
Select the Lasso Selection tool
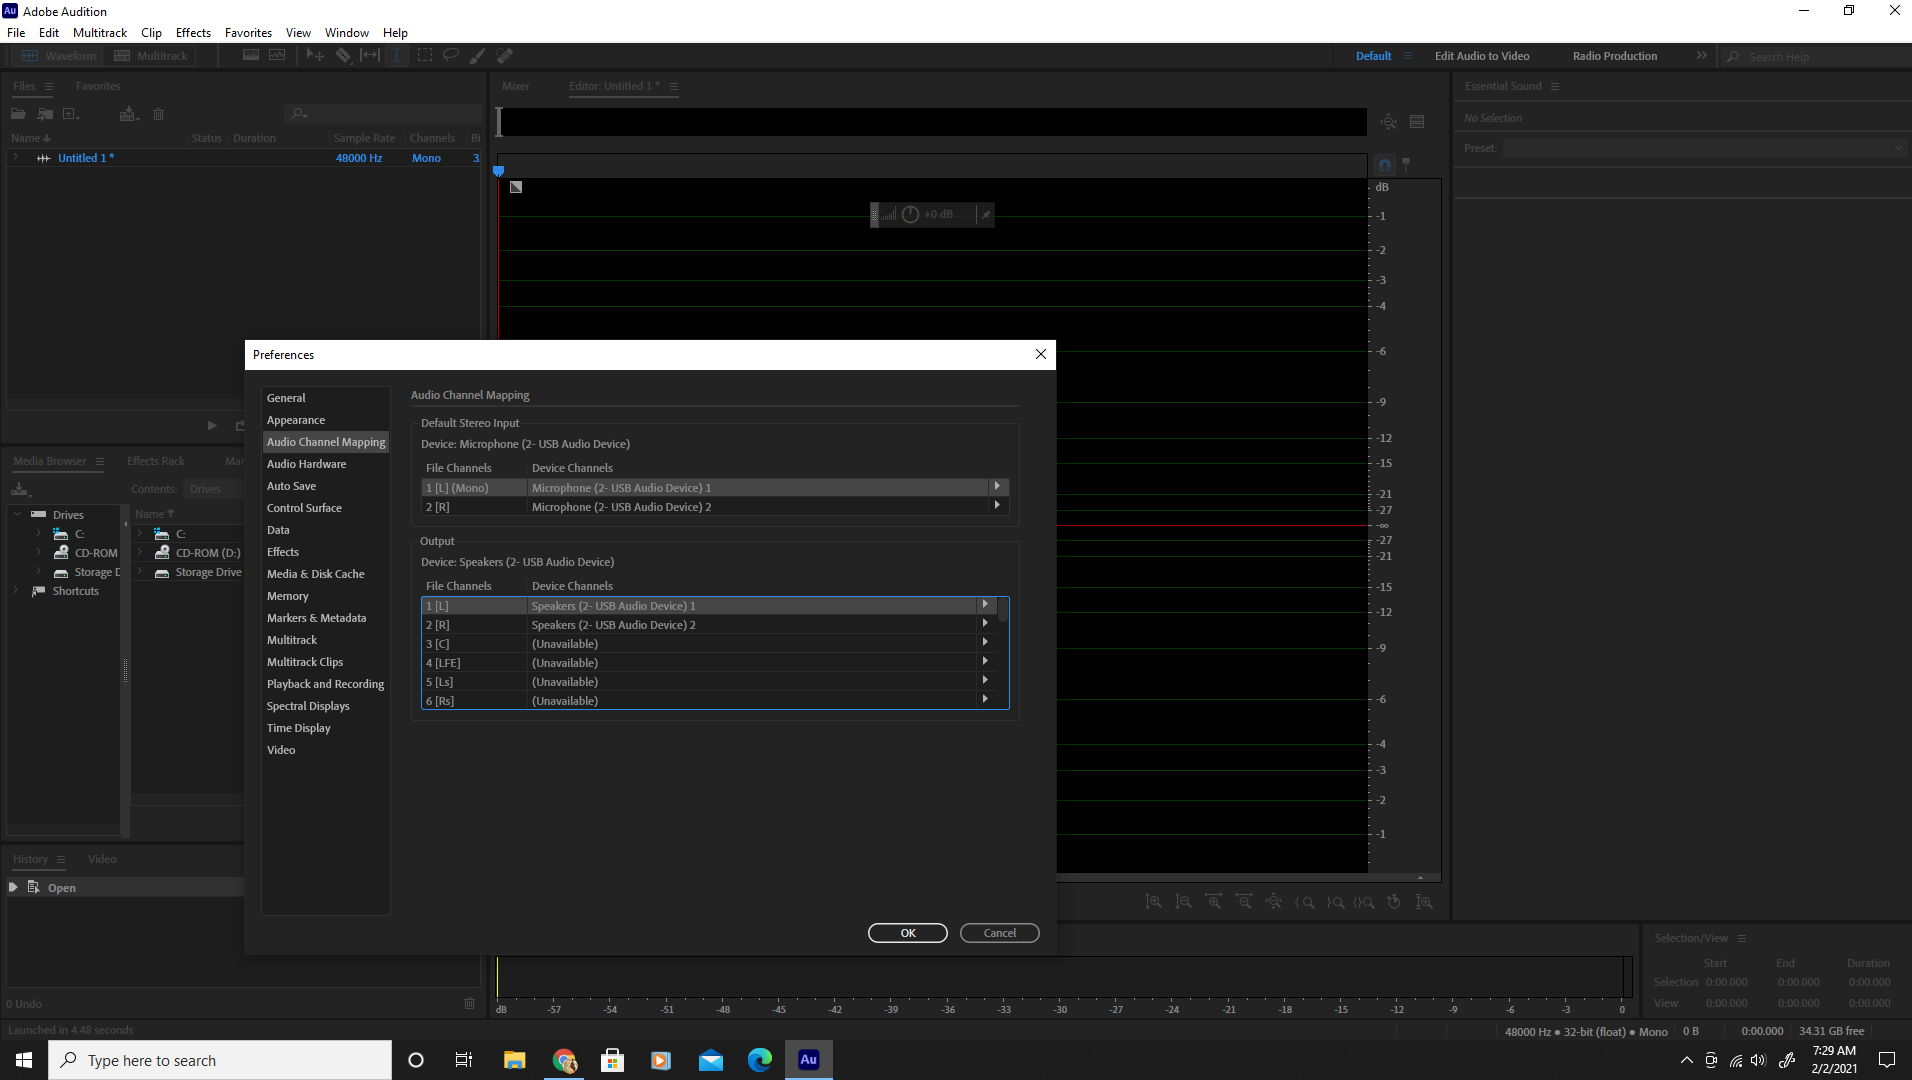(x=451, y=56)
